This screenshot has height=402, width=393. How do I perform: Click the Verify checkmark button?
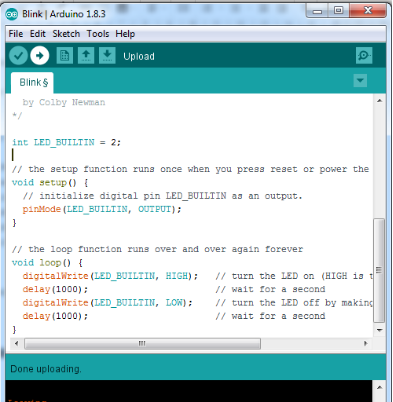(x=18, y=56)
